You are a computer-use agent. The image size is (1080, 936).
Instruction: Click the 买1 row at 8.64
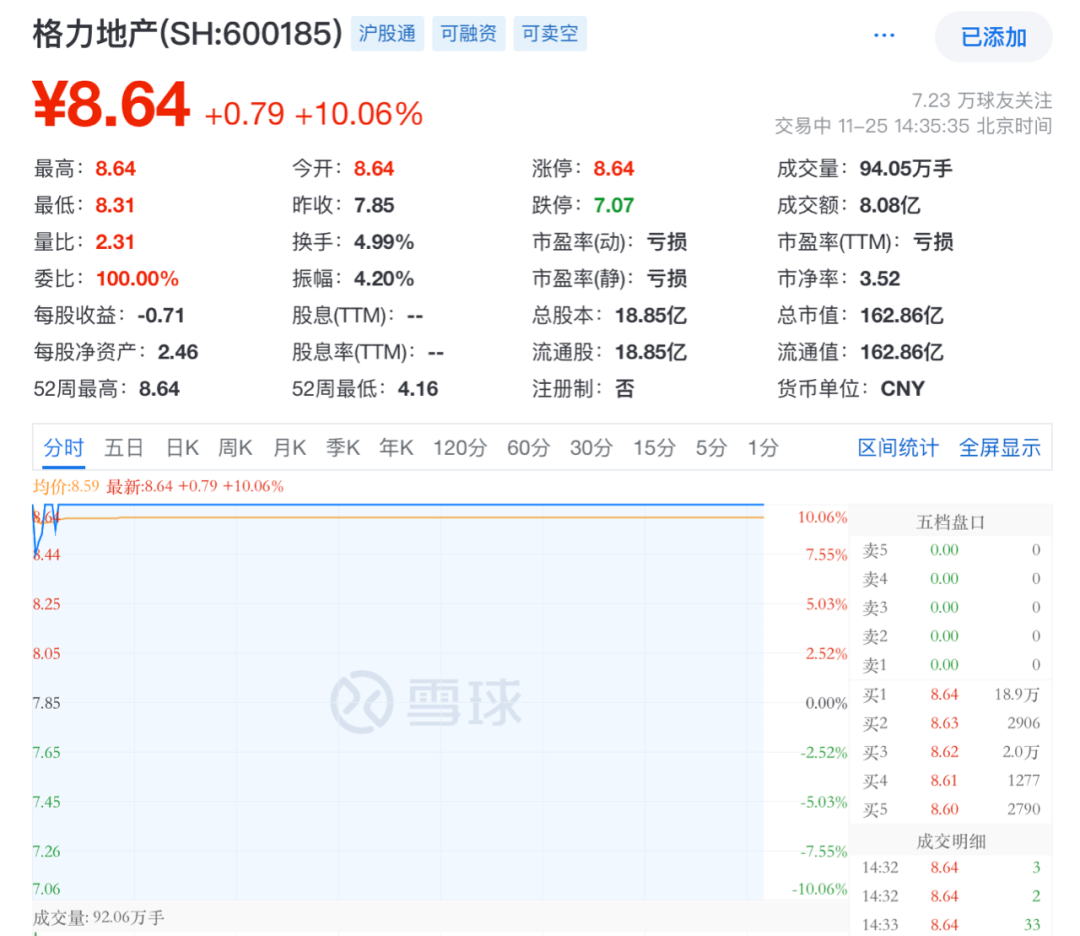(951, 694)
